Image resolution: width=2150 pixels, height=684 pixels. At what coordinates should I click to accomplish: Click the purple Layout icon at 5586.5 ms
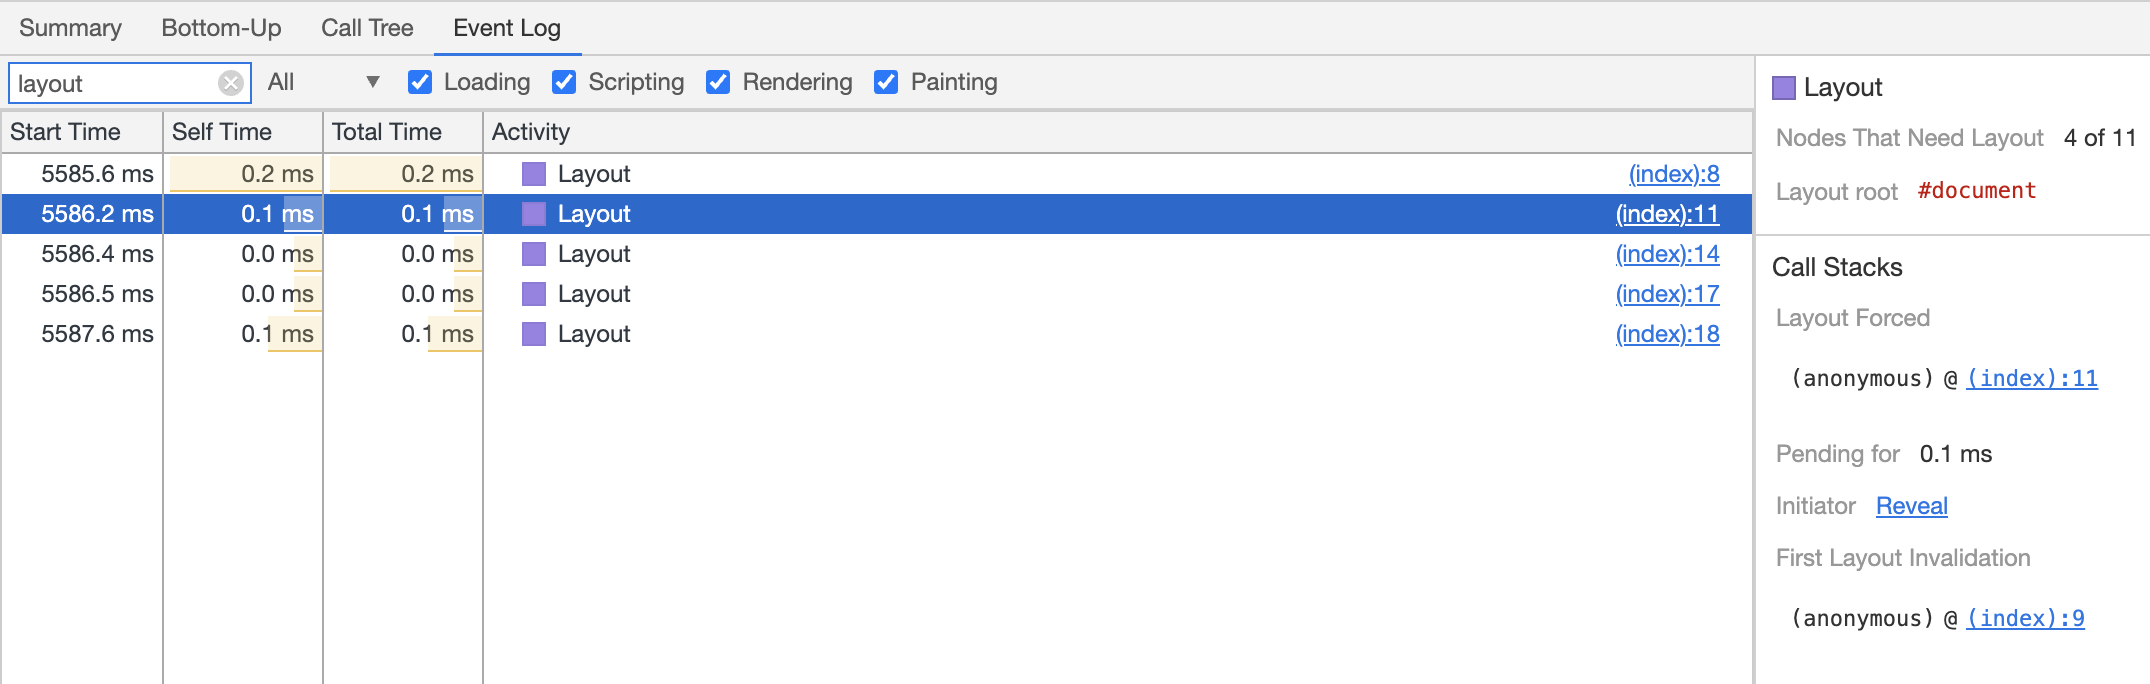tap(534, 294)
